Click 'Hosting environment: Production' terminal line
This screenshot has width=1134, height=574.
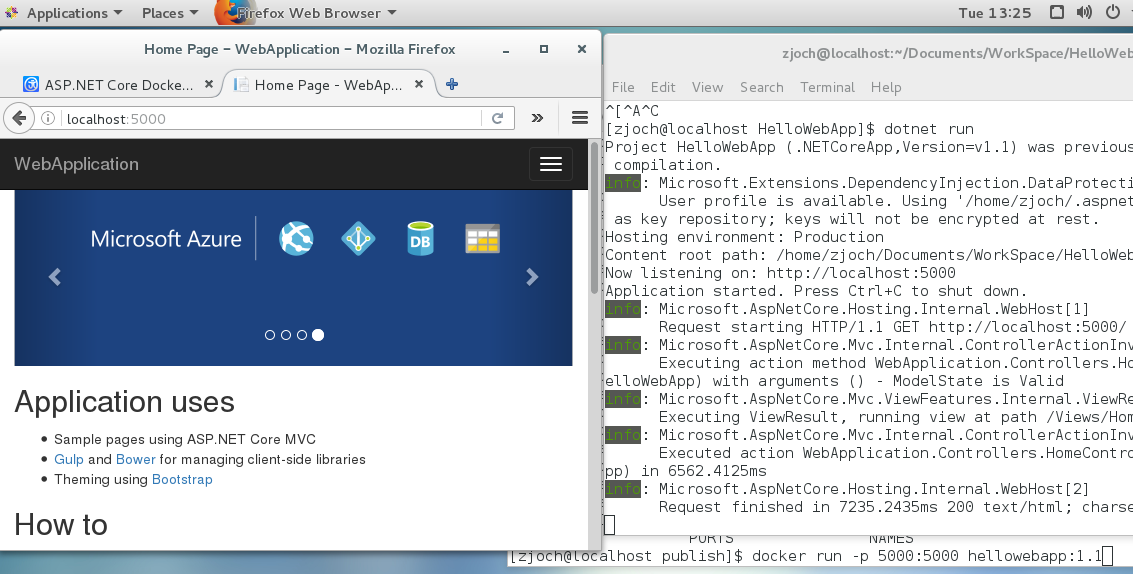click(x=744, y=237)
